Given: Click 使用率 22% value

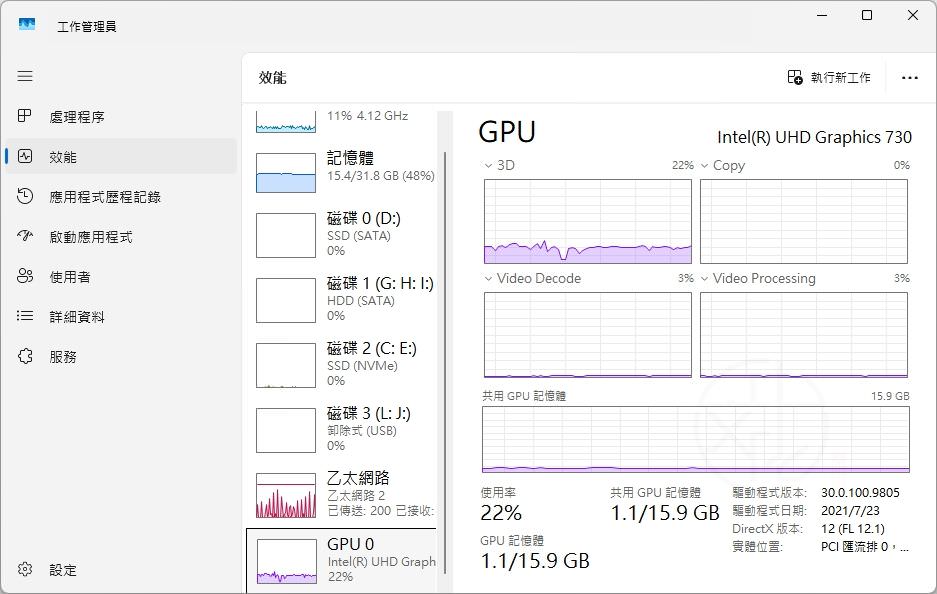Looking at the screenshot, I should [x=501, y=513].
